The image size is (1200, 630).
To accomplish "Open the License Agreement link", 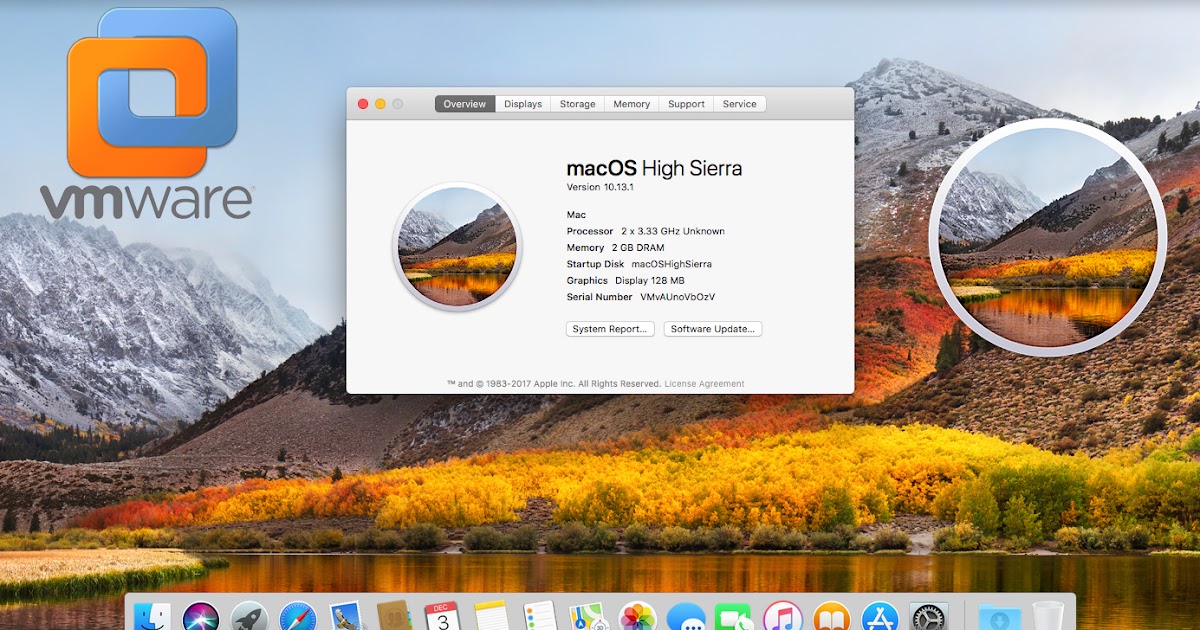I will [x=705, y=384].
